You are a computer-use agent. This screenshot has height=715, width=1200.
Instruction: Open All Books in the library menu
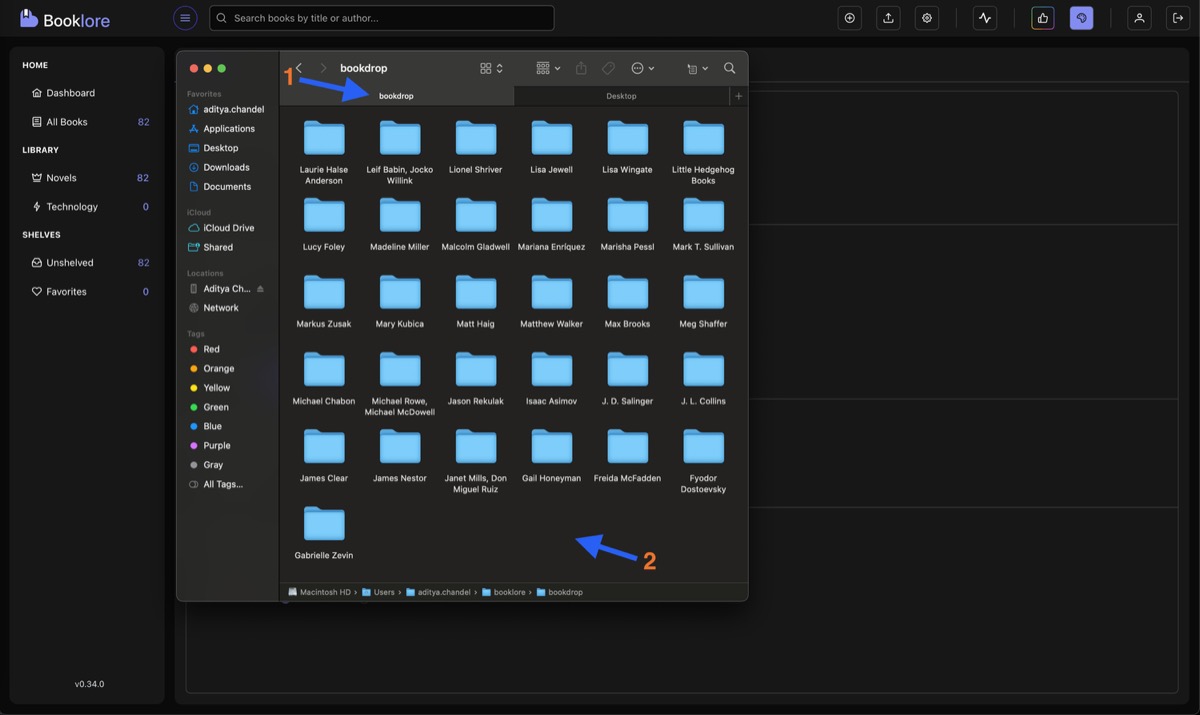[x=63, y=121]
